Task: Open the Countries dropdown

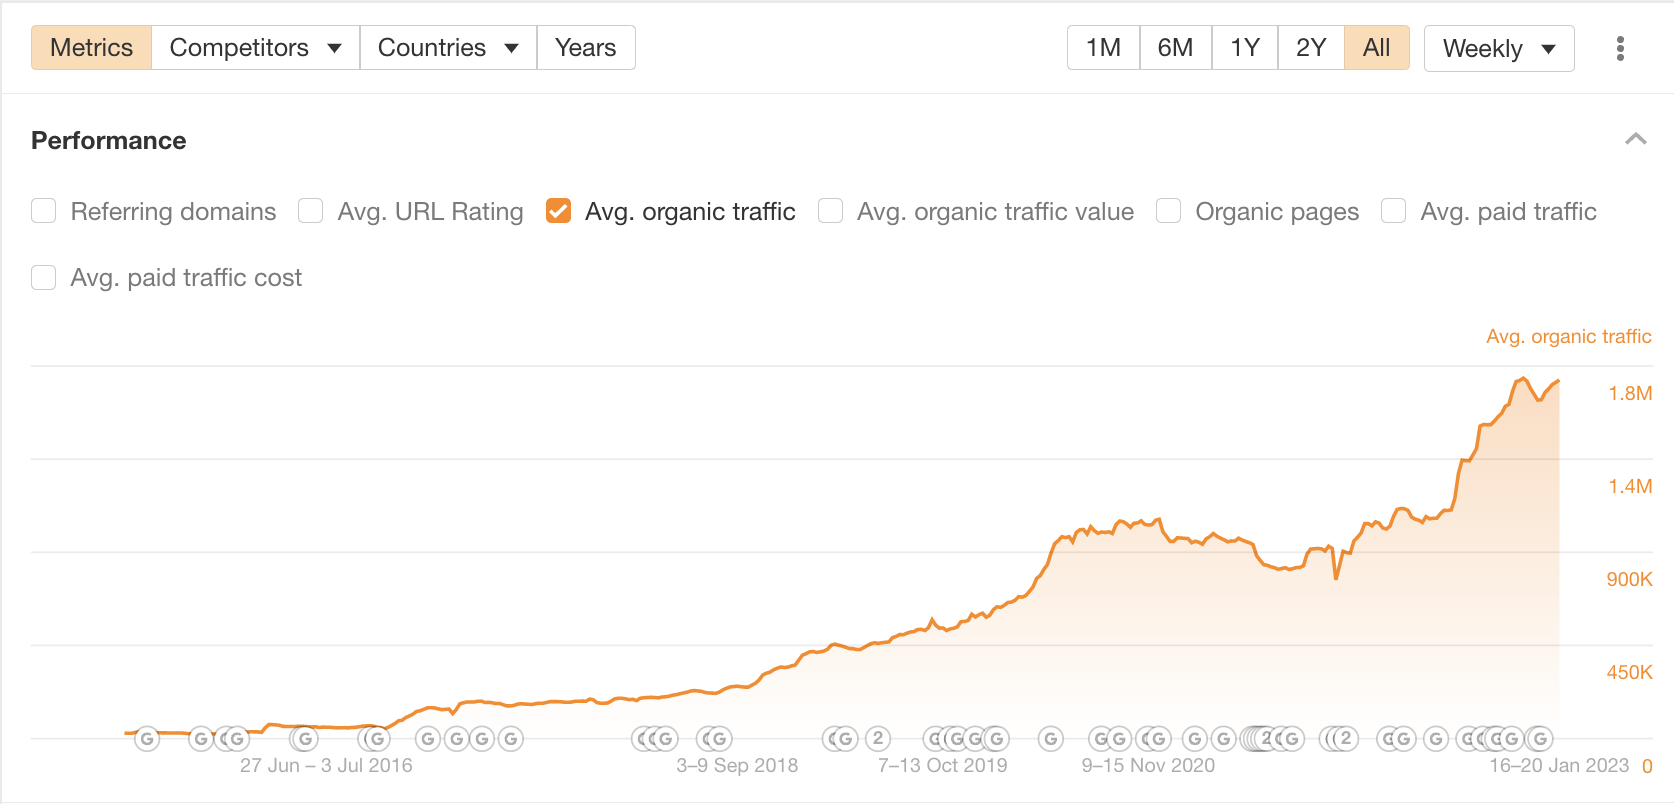Action: (447, 47)
